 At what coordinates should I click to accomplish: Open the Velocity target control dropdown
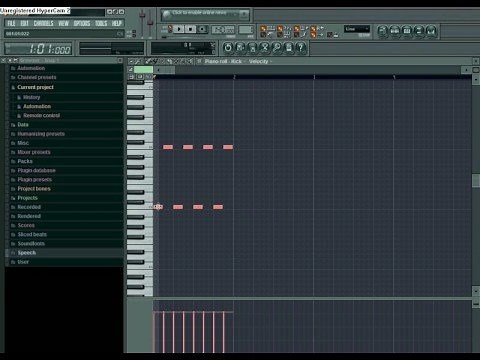[x=260, y=61]
